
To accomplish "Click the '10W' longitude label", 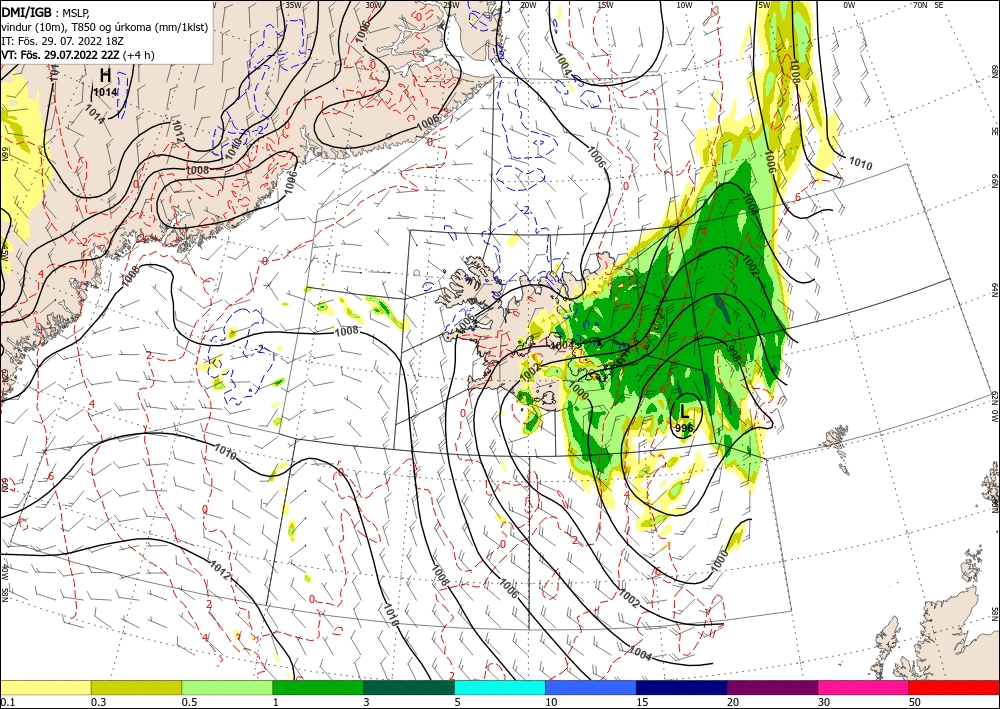I will 684,4.
